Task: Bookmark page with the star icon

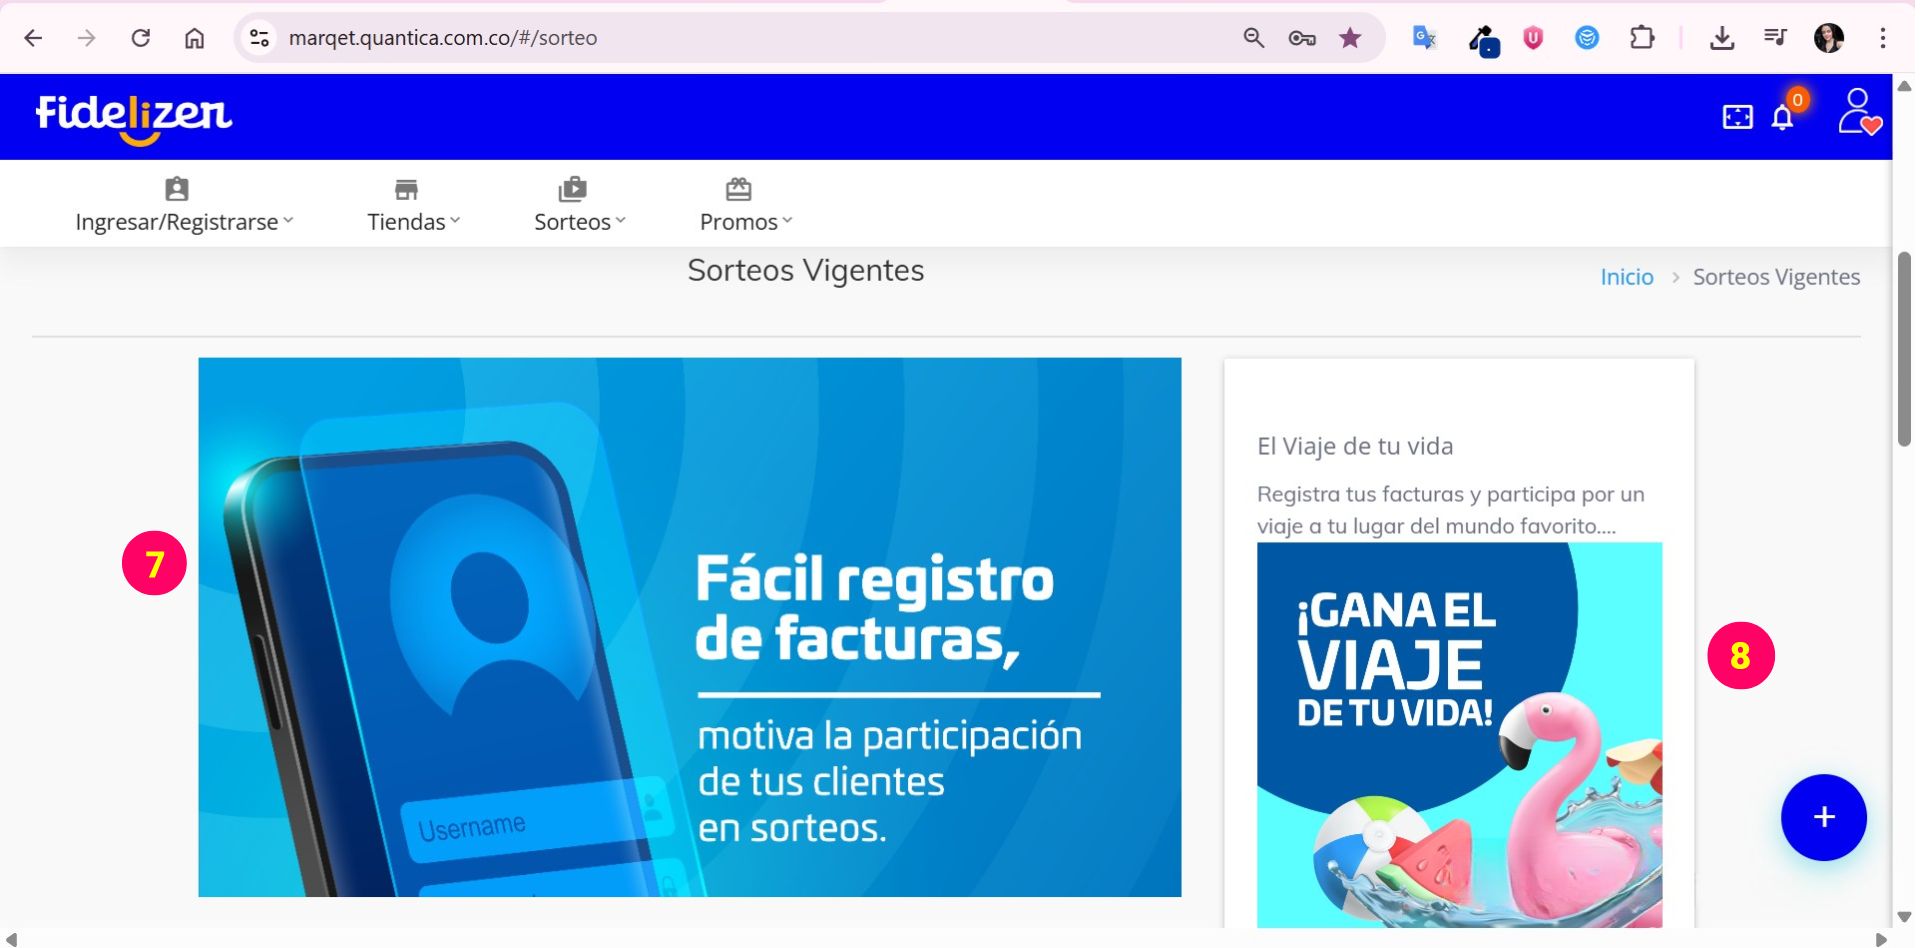Action: 1350,38
